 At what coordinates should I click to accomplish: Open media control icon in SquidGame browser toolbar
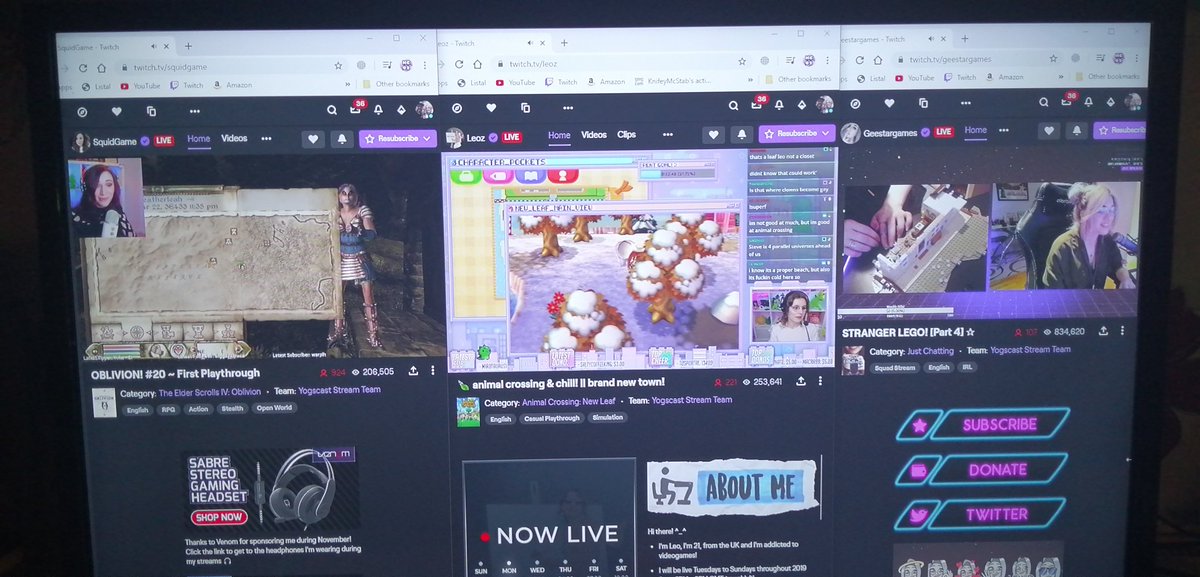(386, 65)
